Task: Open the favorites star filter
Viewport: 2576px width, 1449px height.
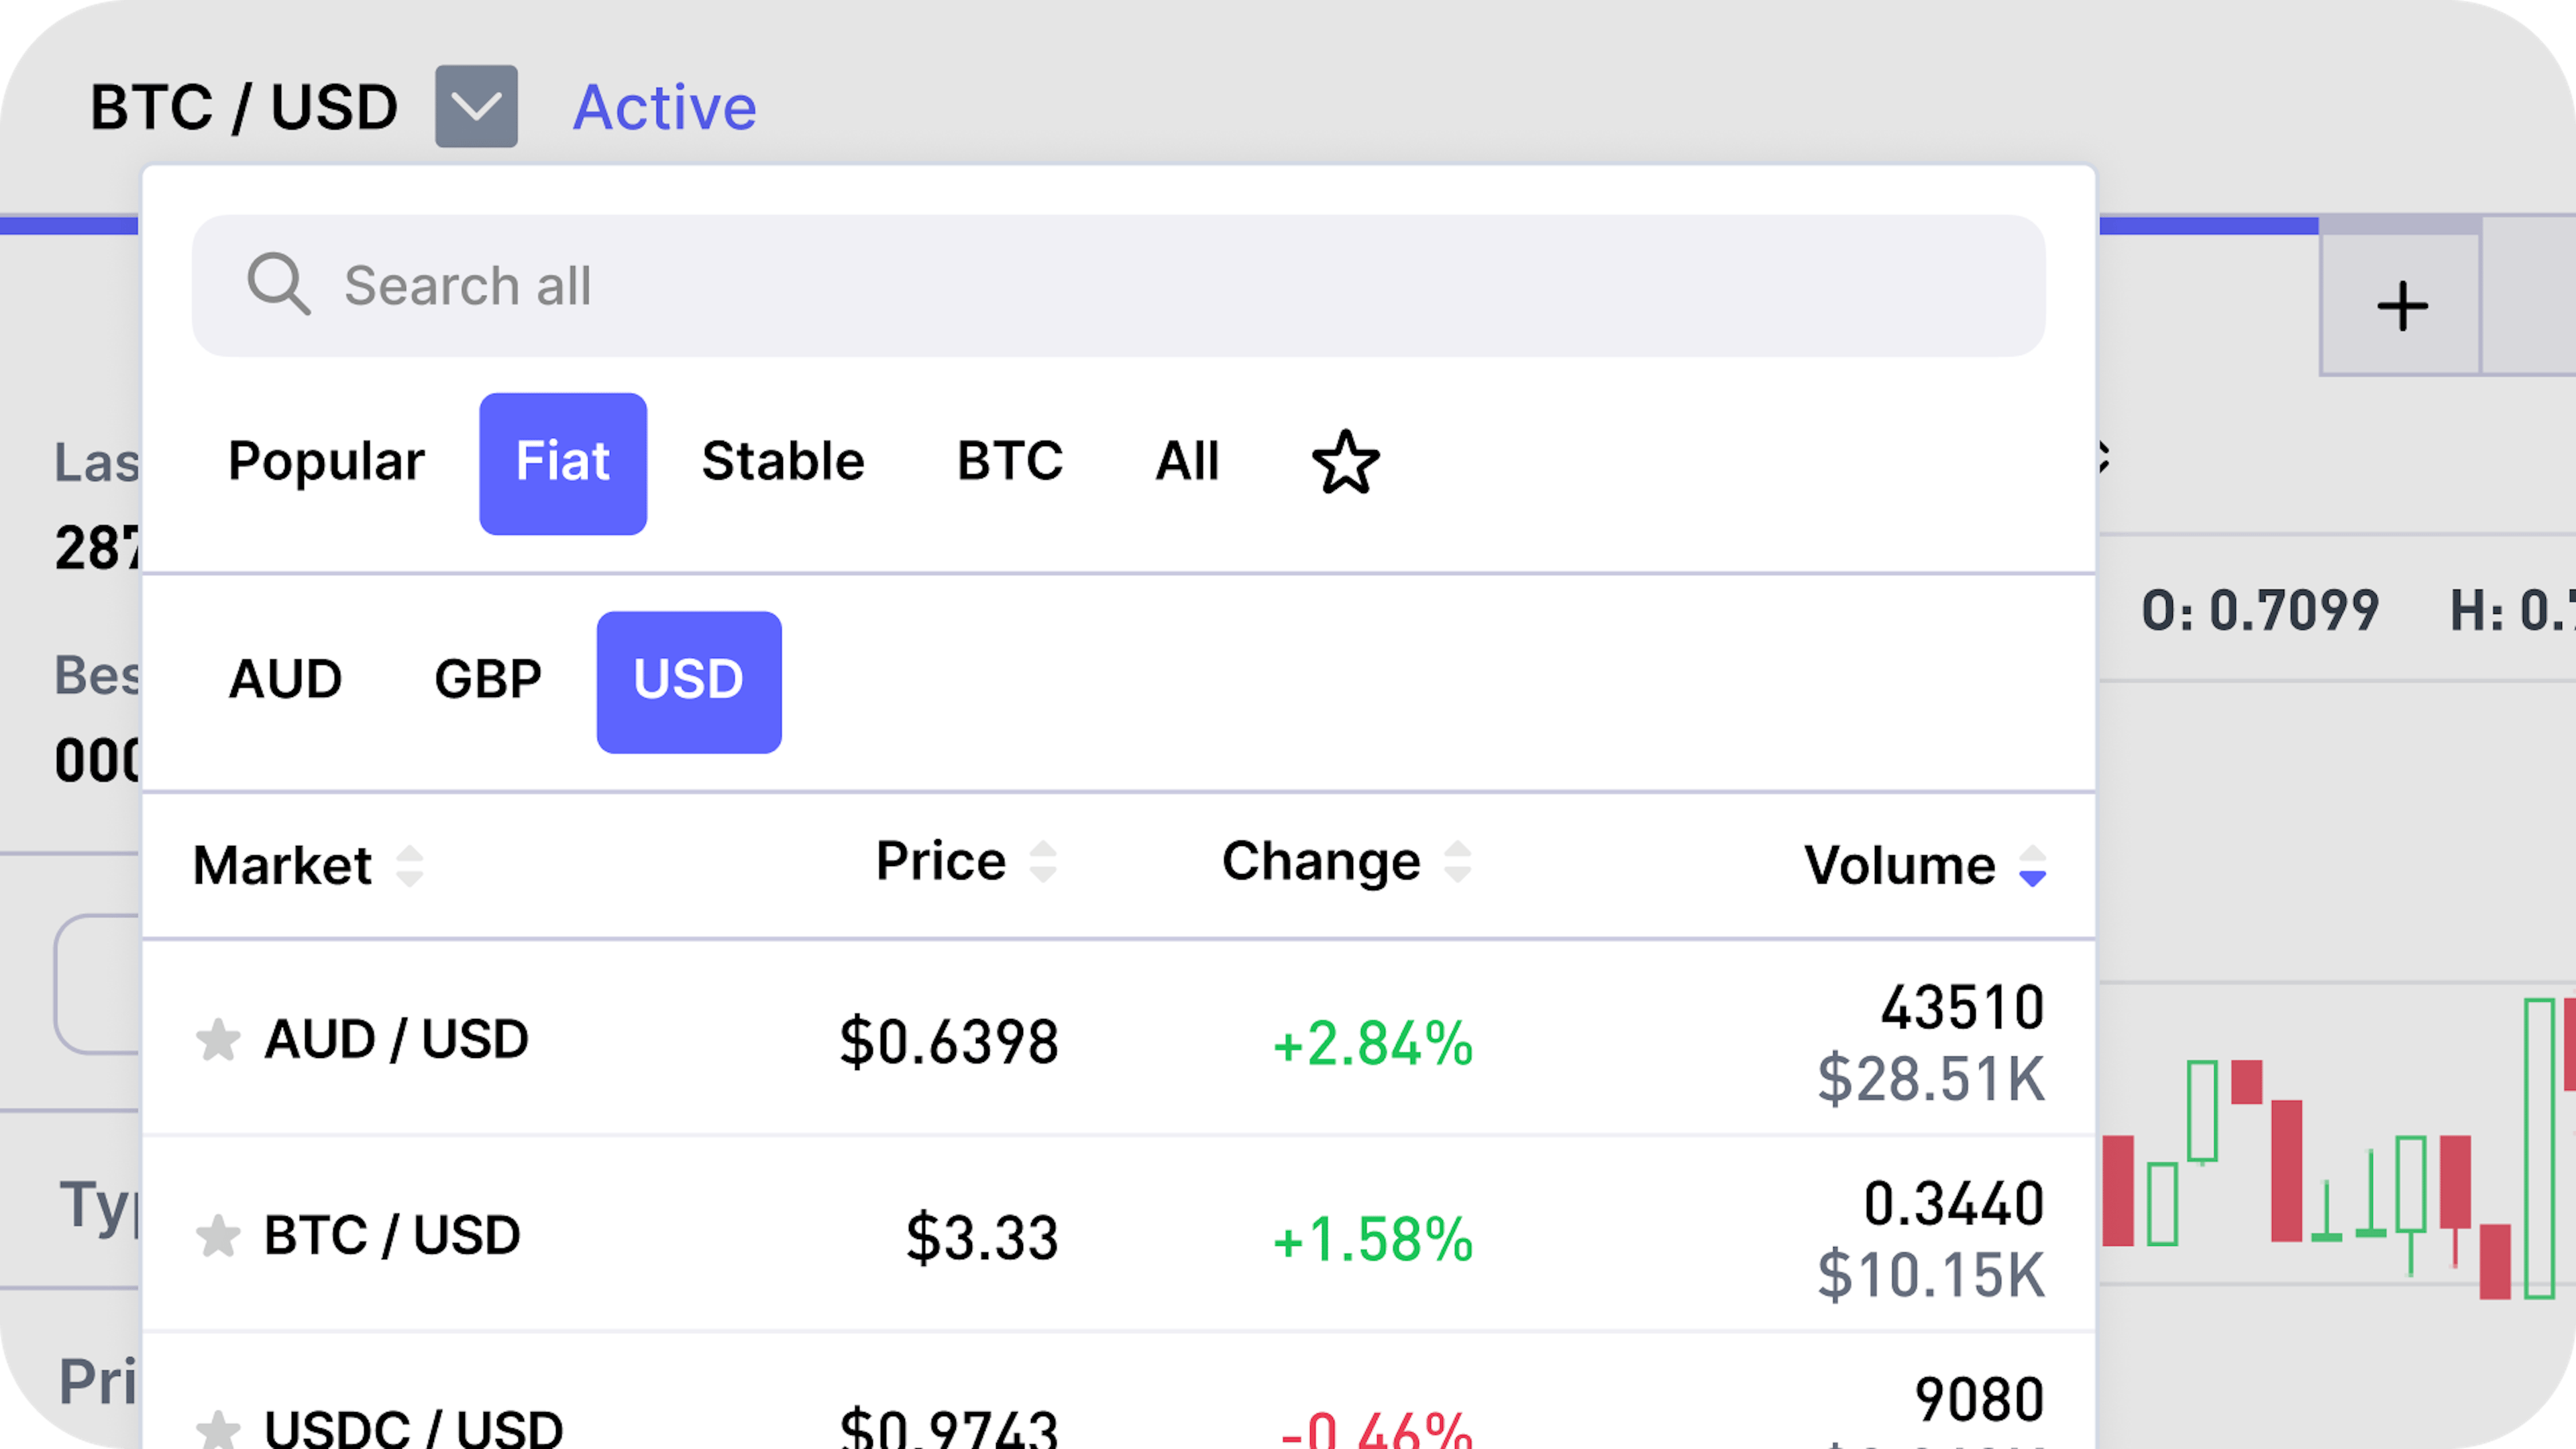Action: pos(1345,462)
